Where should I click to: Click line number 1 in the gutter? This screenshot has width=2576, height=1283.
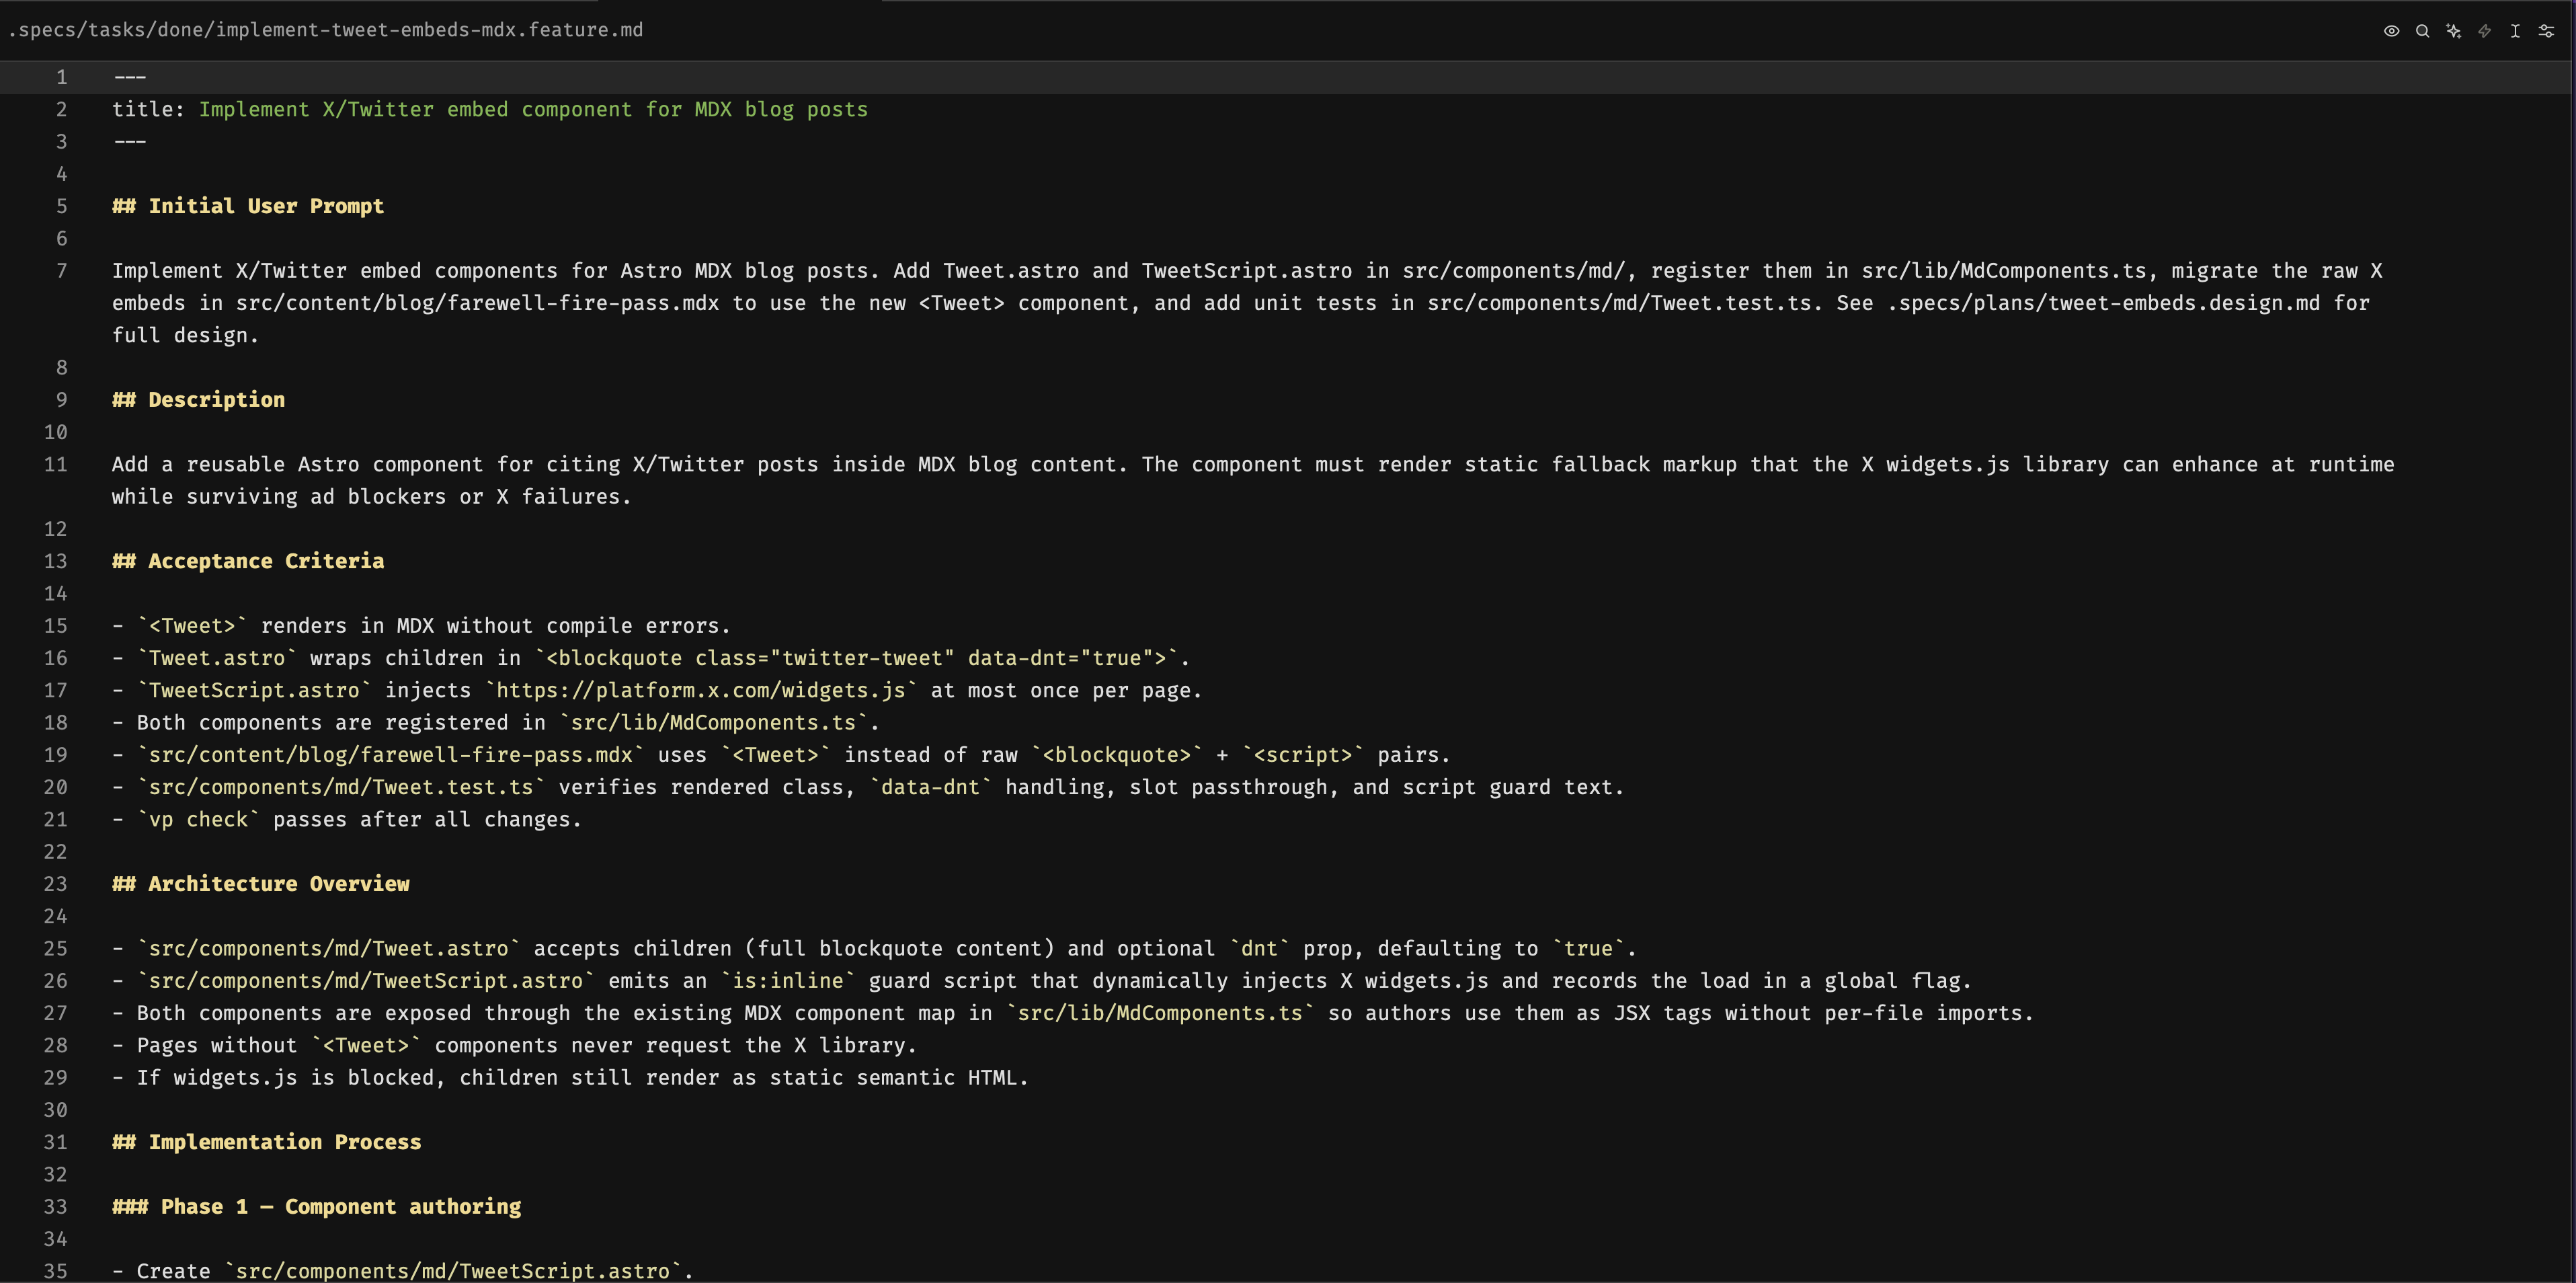click(61, 77)
